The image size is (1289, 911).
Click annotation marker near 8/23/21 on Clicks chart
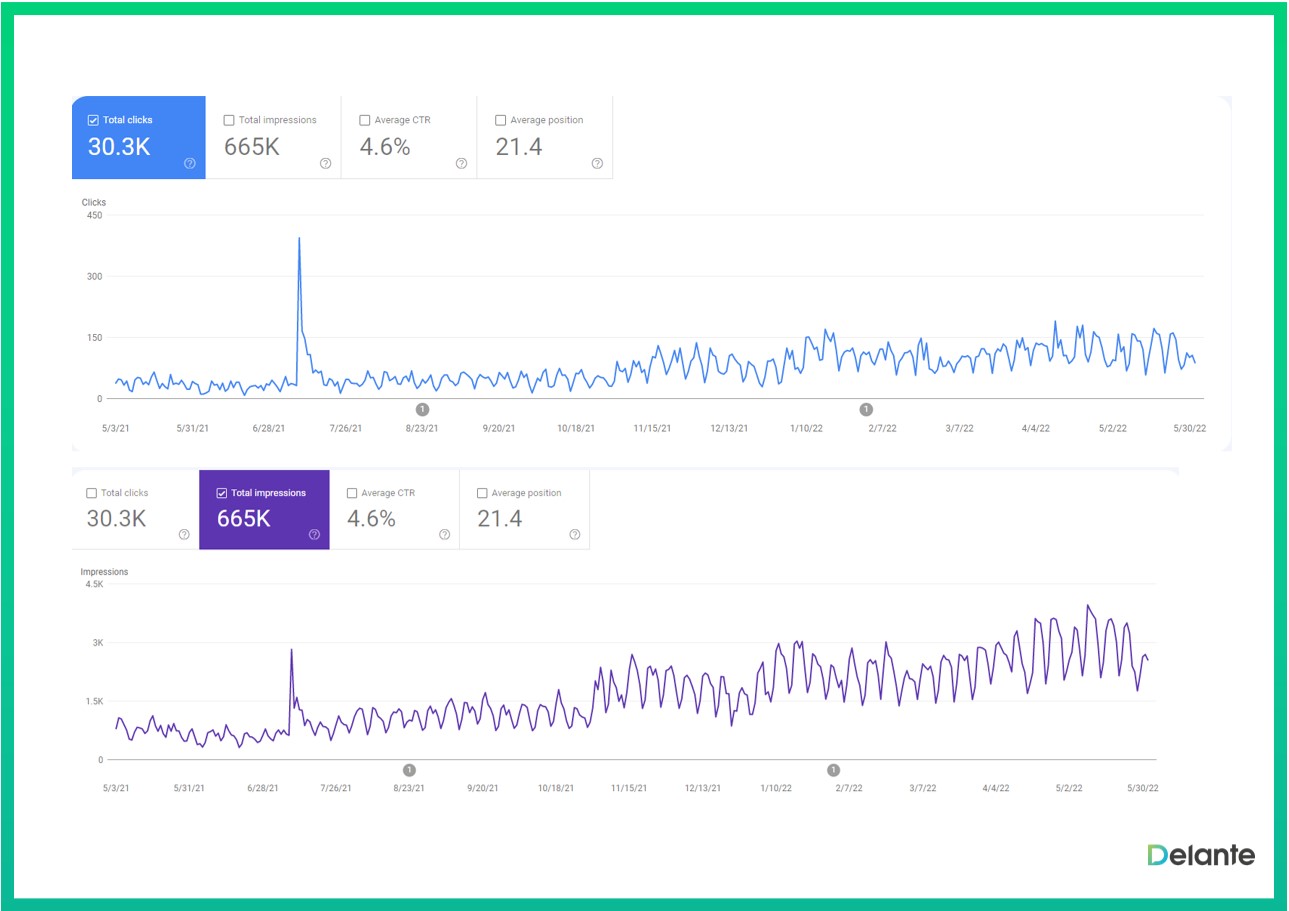422,409
